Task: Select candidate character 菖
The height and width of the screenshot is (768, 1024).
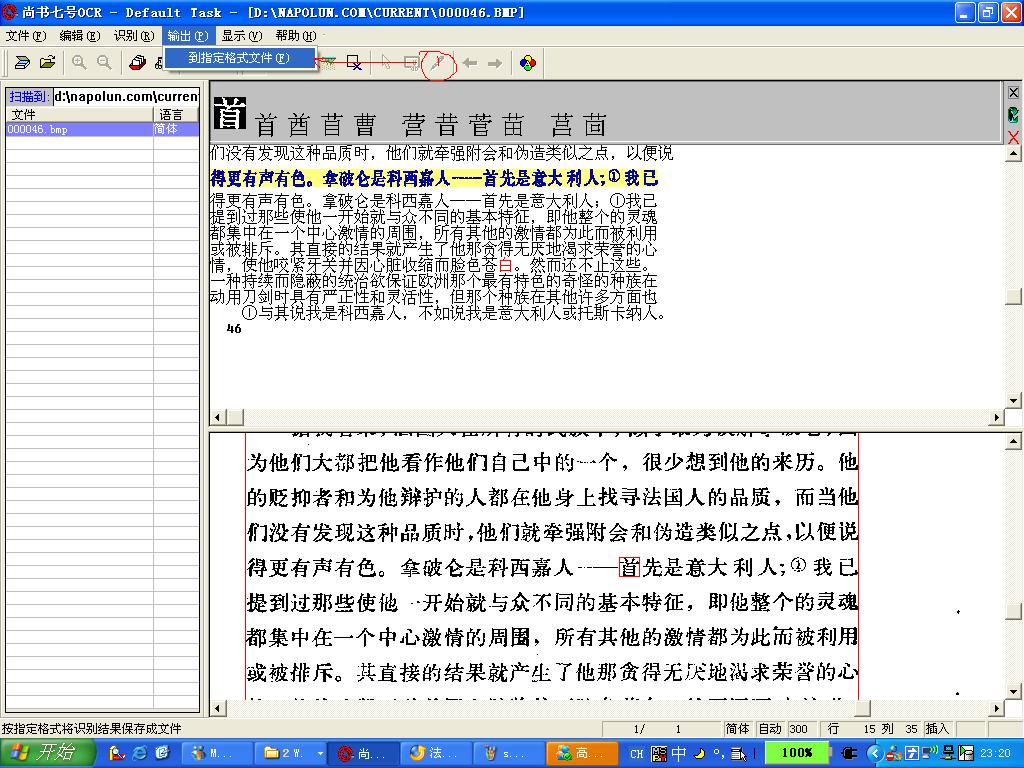Action: pyautogui.click(x=561, y=124)
